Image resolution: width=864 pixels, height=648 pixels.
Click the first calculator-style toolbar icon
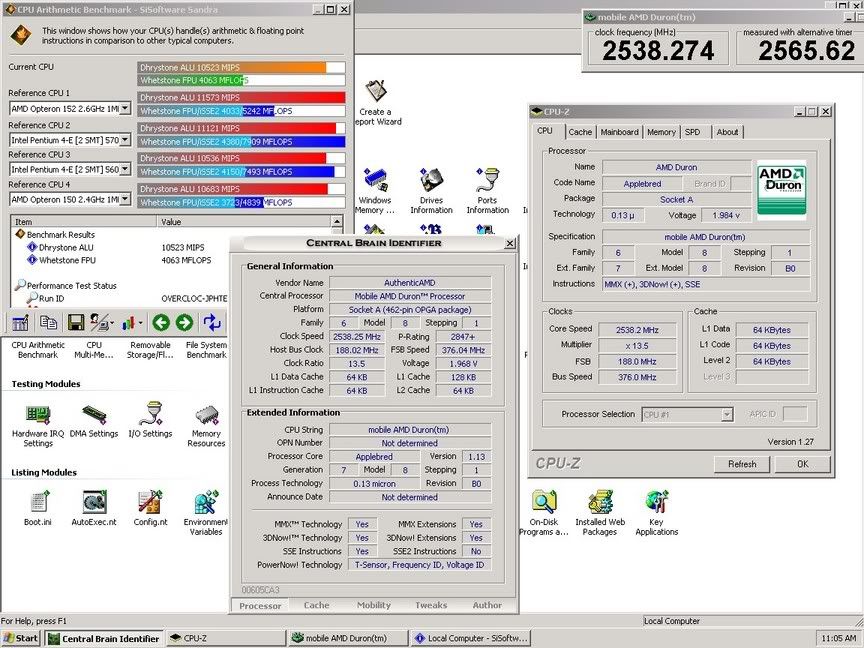(x=20, y=323)
